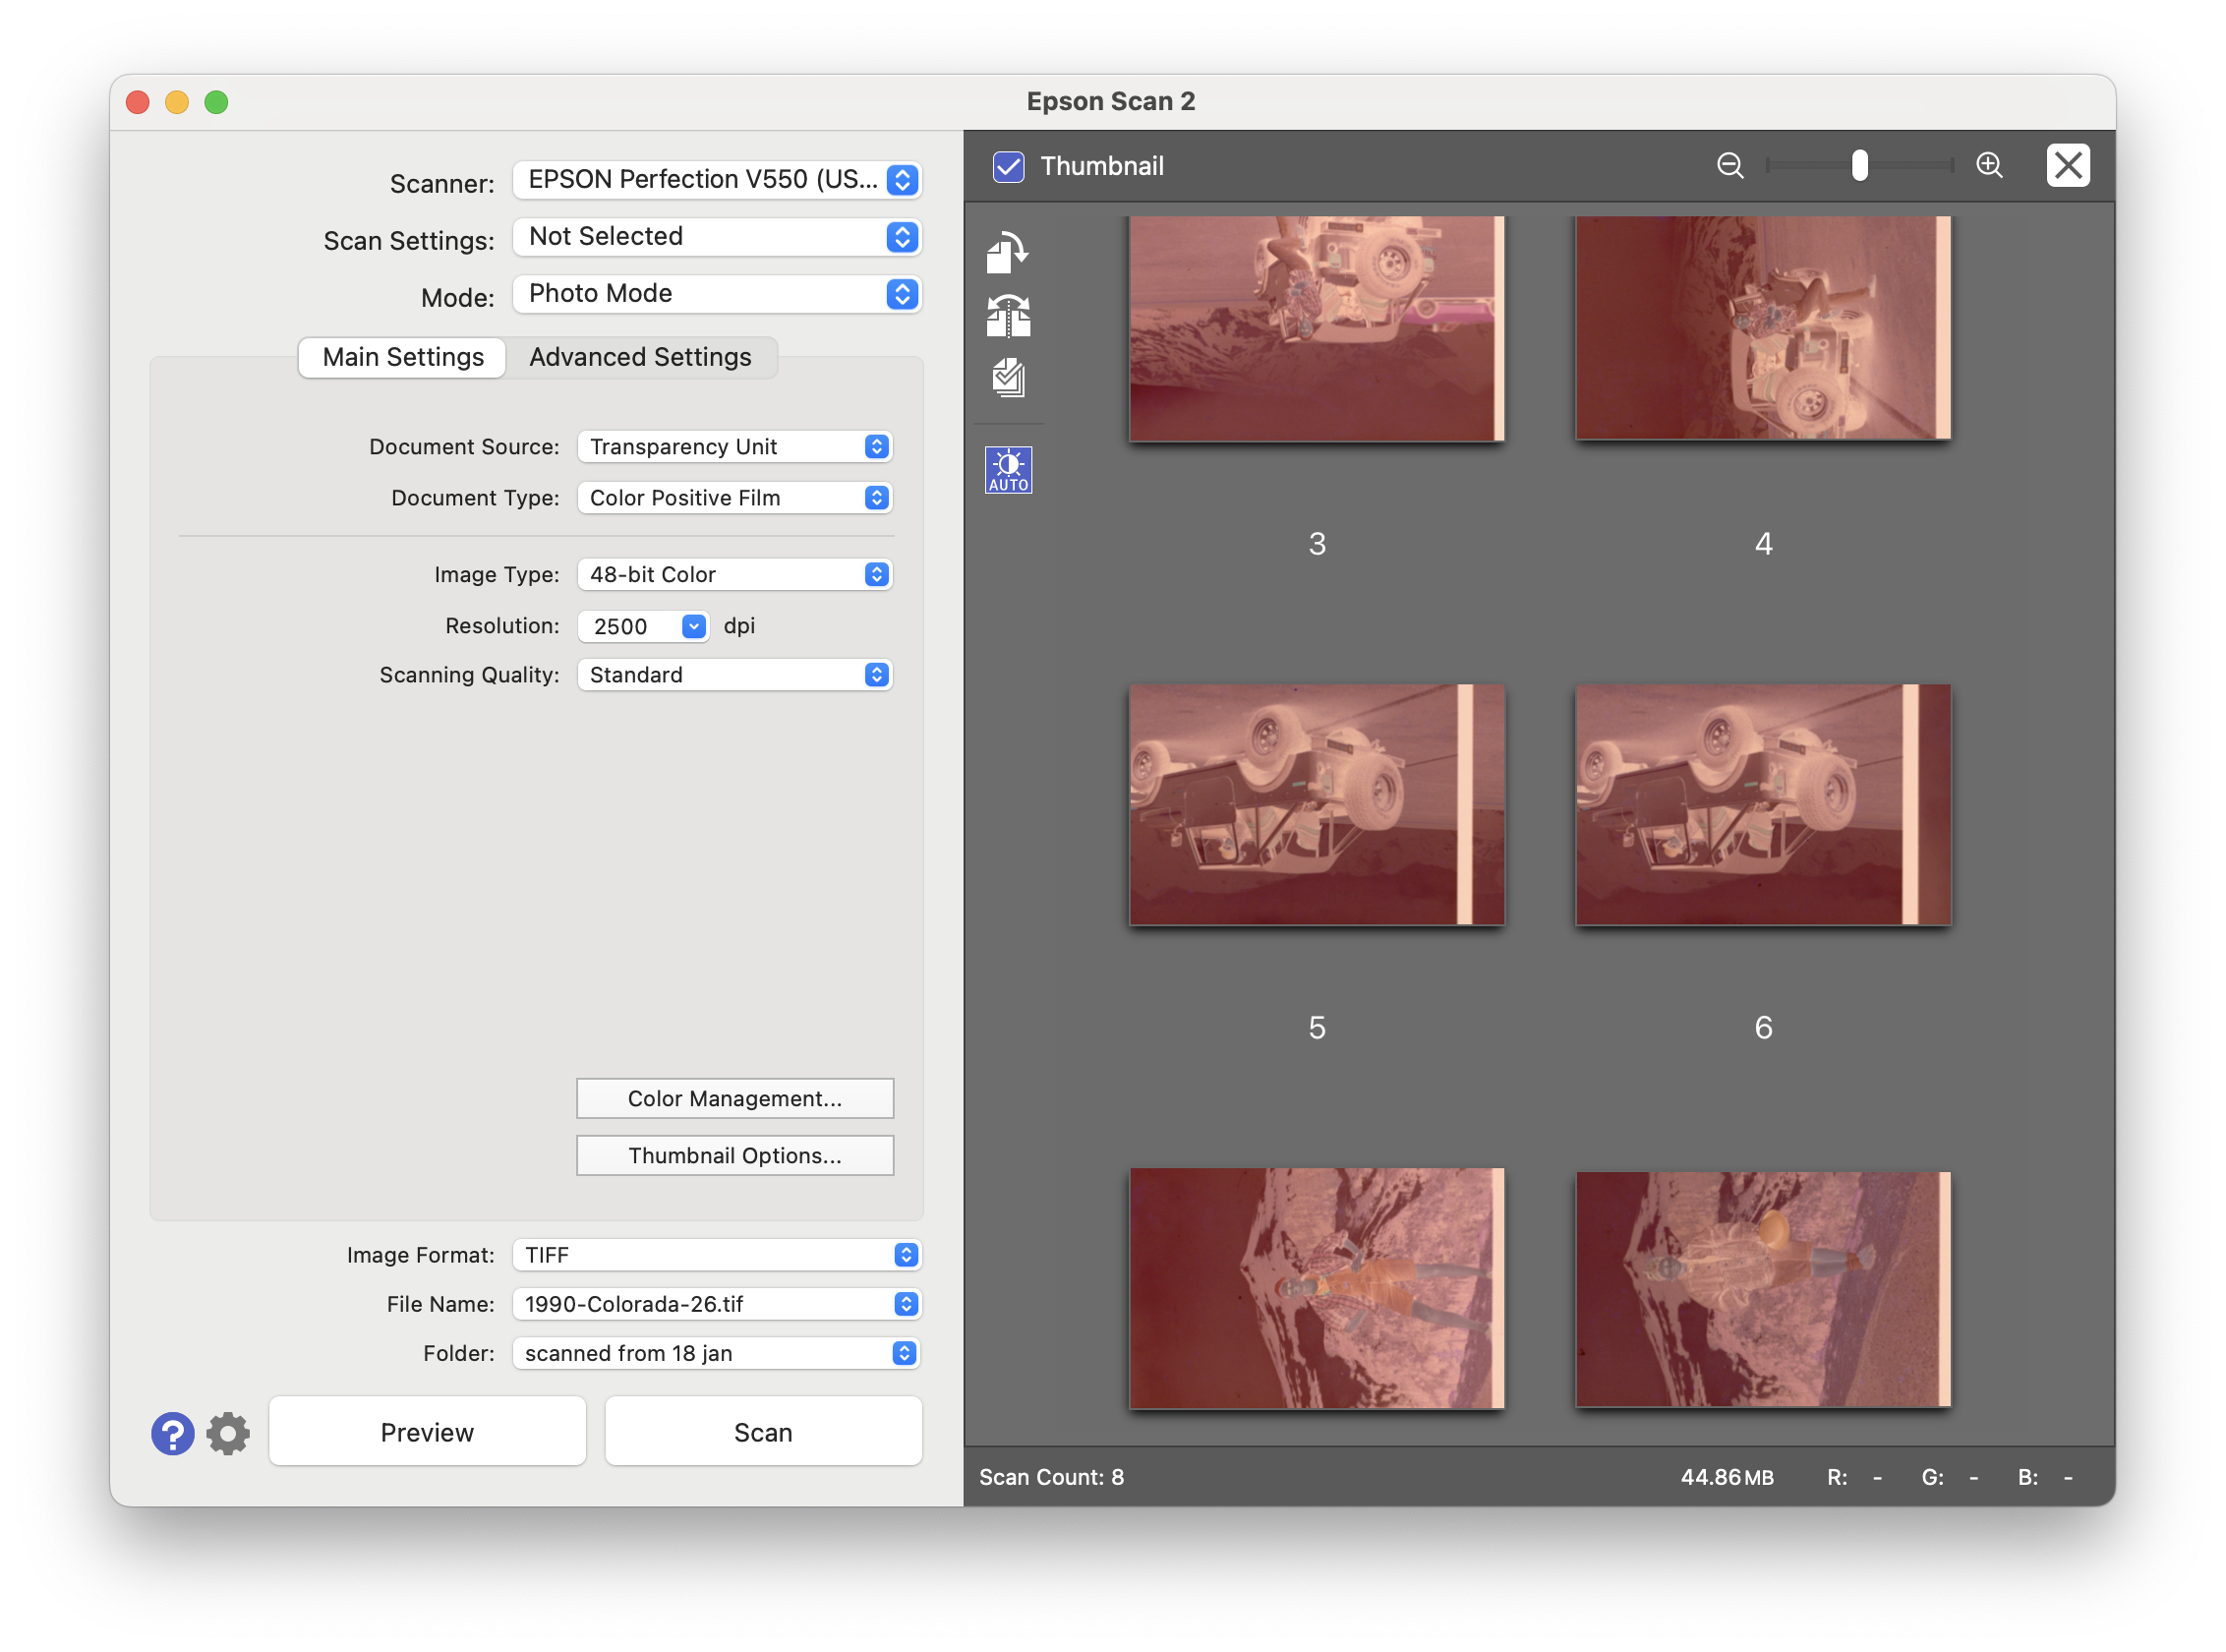Select the Main Settings tab
The height and width of the screenshot is (1652, 2226).
[x=403, y=357]
